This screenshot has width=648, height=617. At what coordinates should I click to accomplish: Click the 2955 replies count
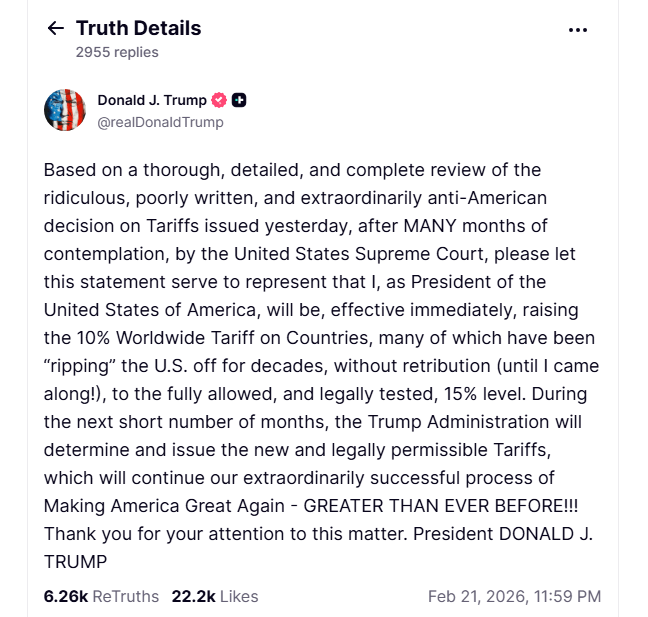[x=117, y=52]
